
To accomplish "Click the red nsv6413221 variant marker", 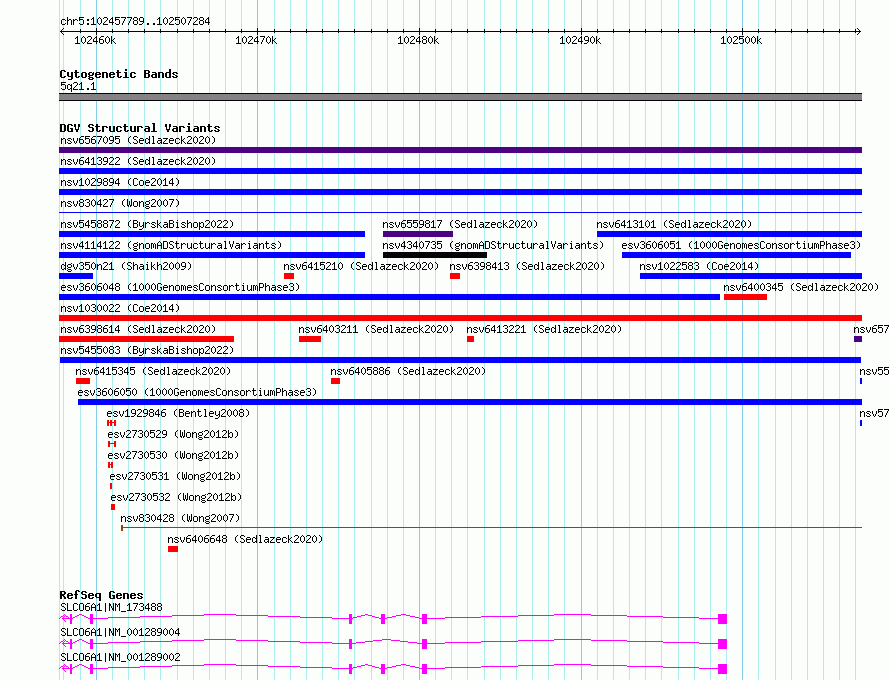I will (x=471, y=339).
